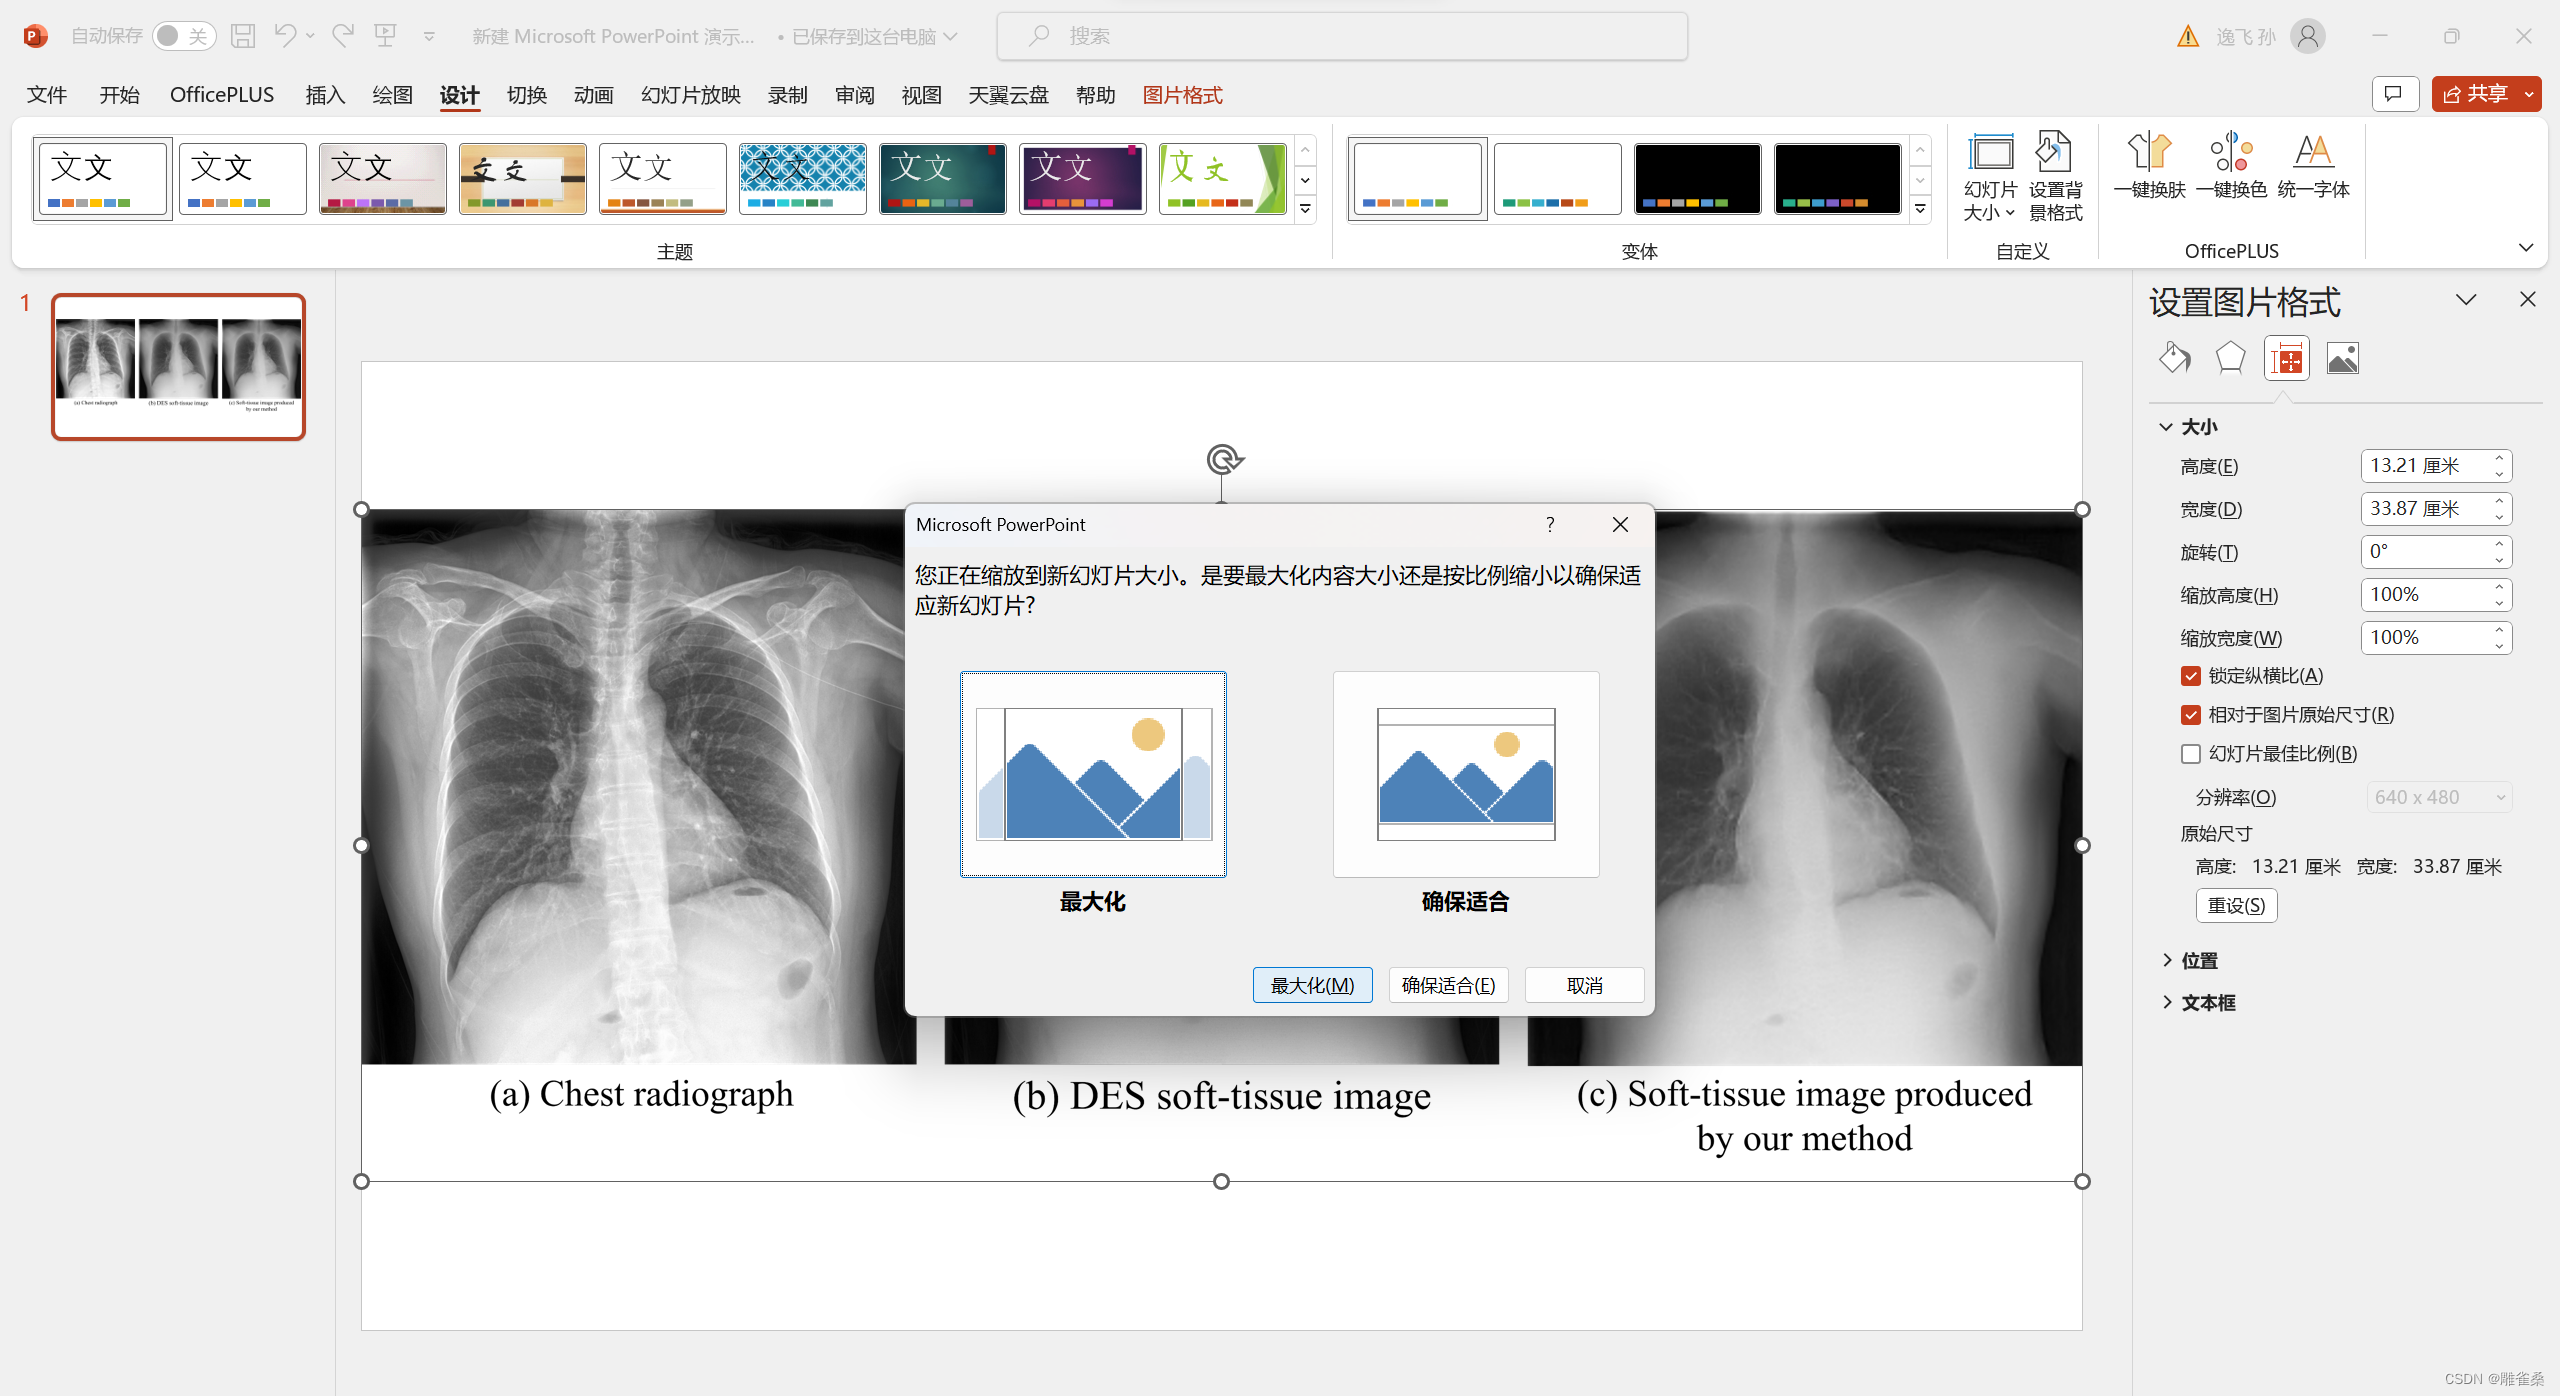Switch to Picture Format (图片格式) tab
Image resolution: width=2560 pixels, height=1396 pixels.
[x=1182, y=95]
